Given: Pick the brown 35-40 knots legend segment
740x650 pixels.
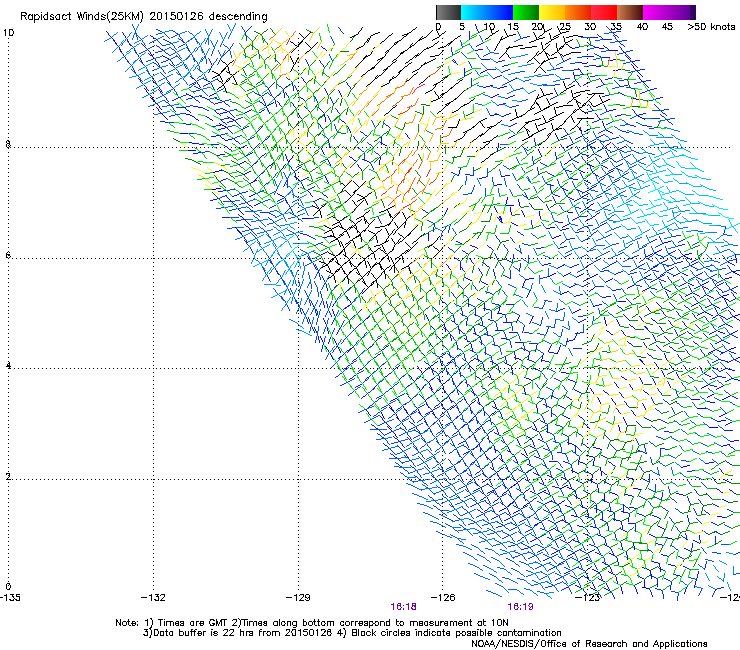Looking at the screenshot, I should click(x=630, y=12).
